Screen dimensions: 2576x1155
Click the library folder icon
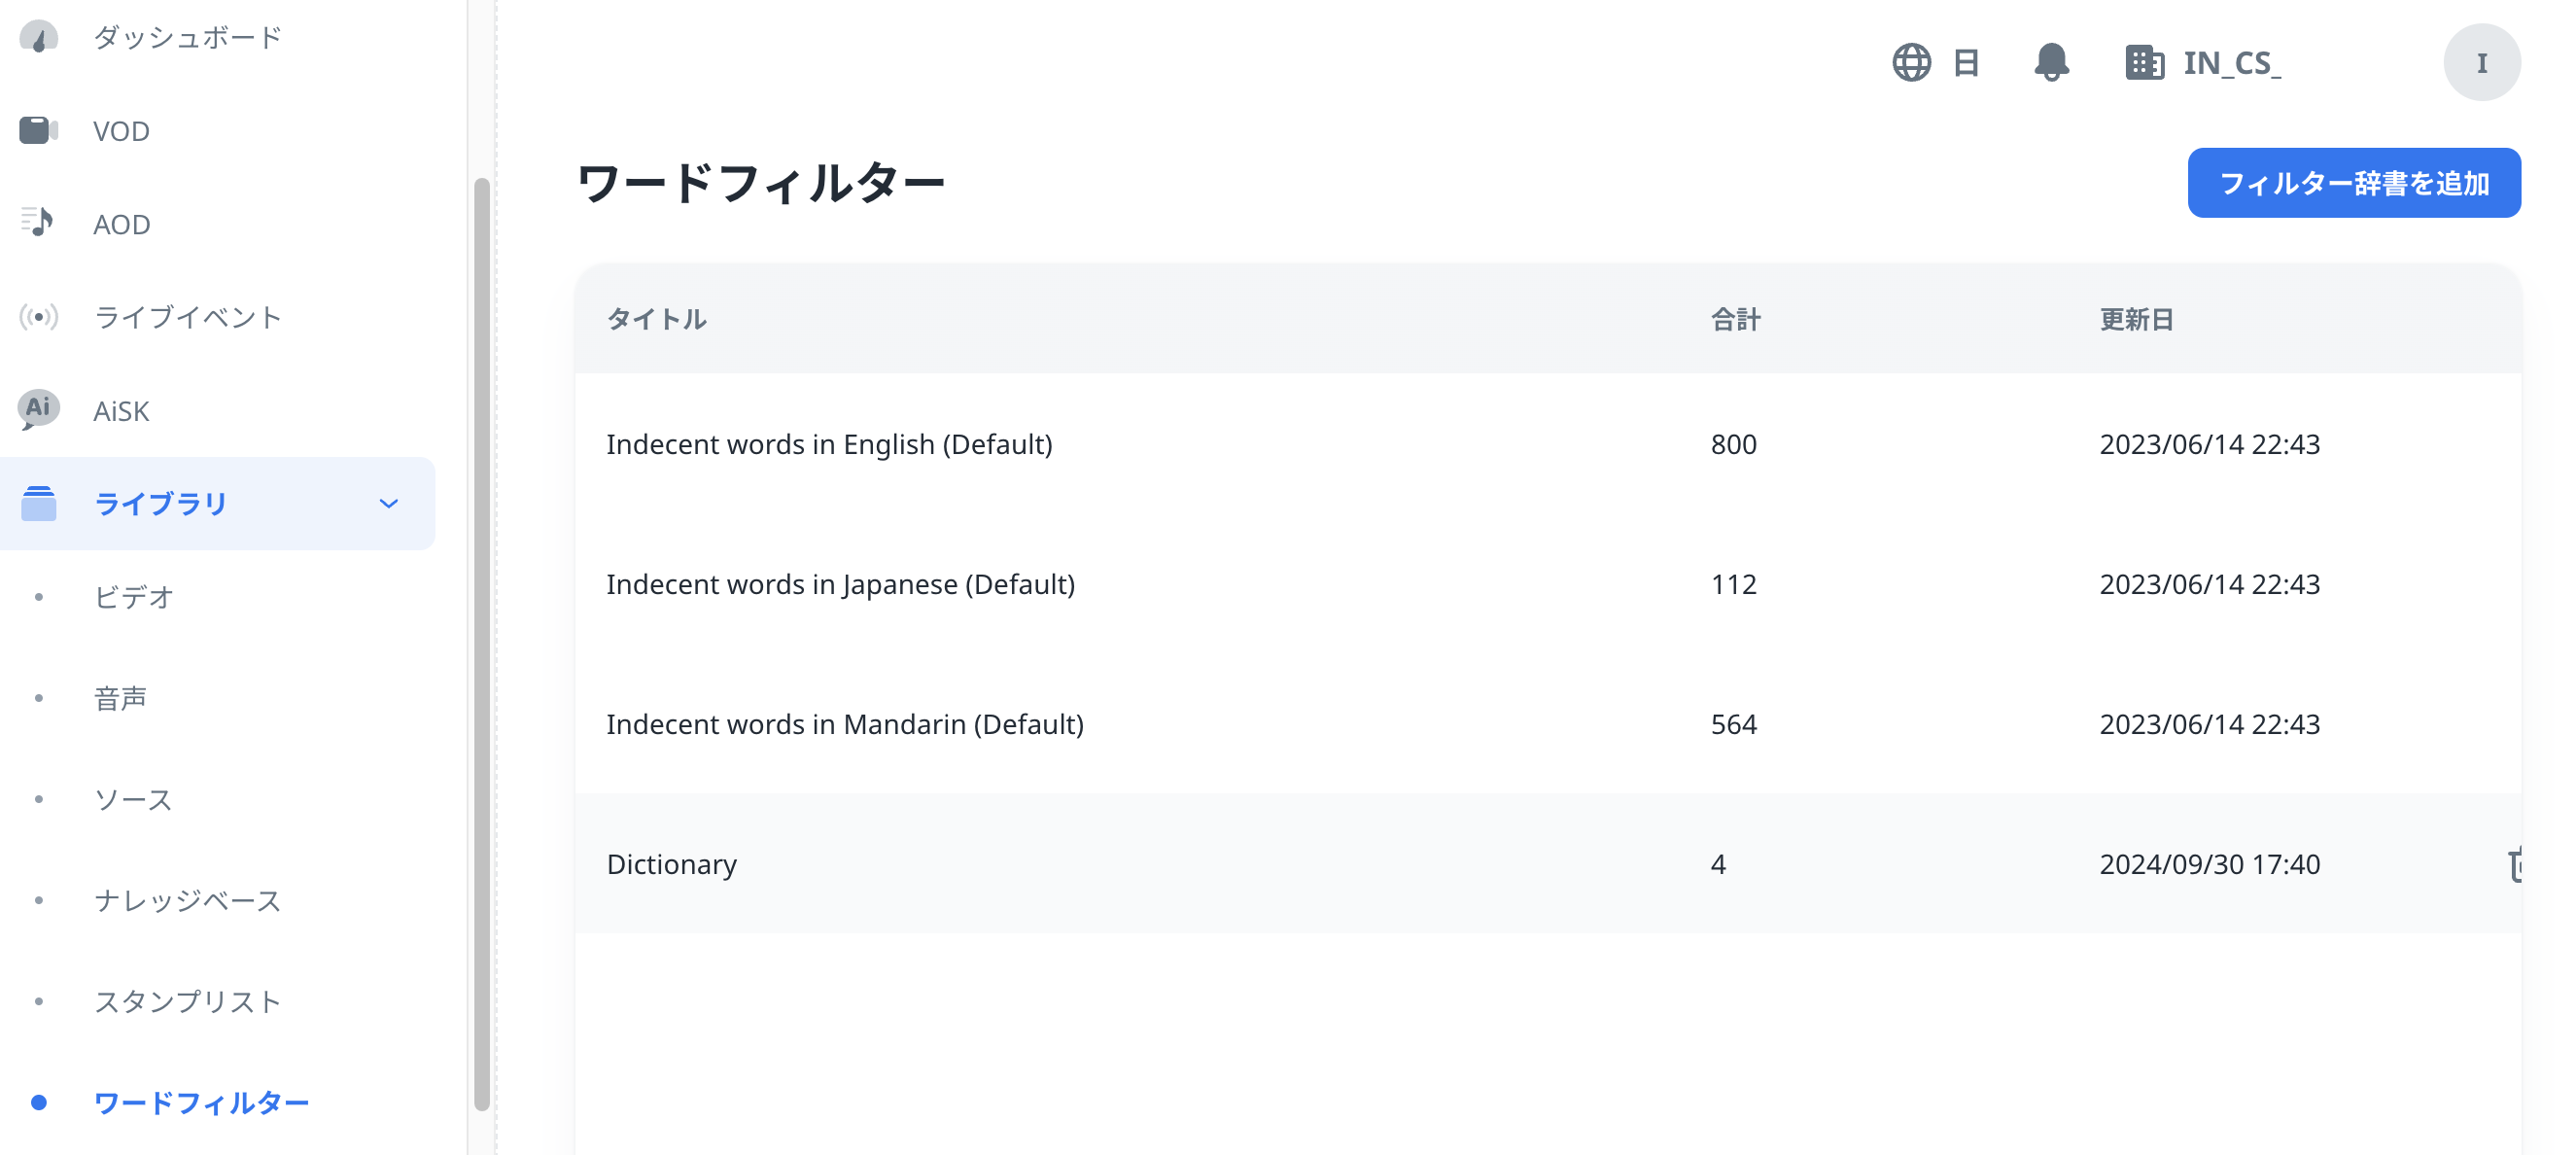pos(40,503)
